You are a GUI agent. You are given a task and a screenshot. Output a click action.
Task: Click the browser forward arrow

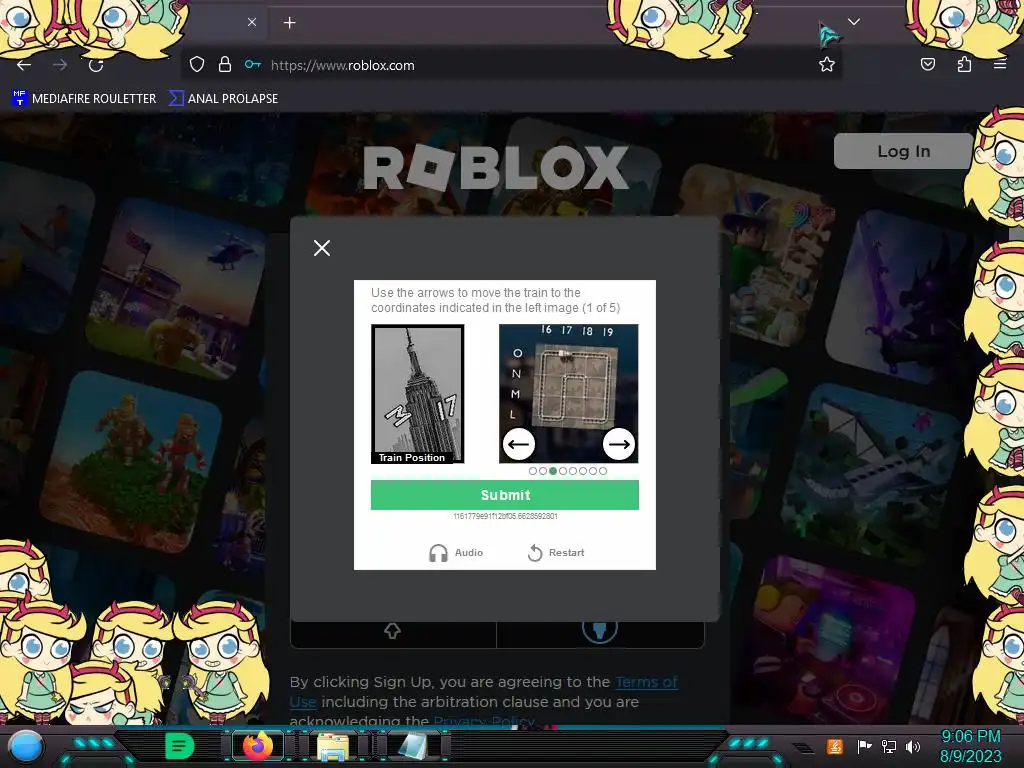coord(60,65)
